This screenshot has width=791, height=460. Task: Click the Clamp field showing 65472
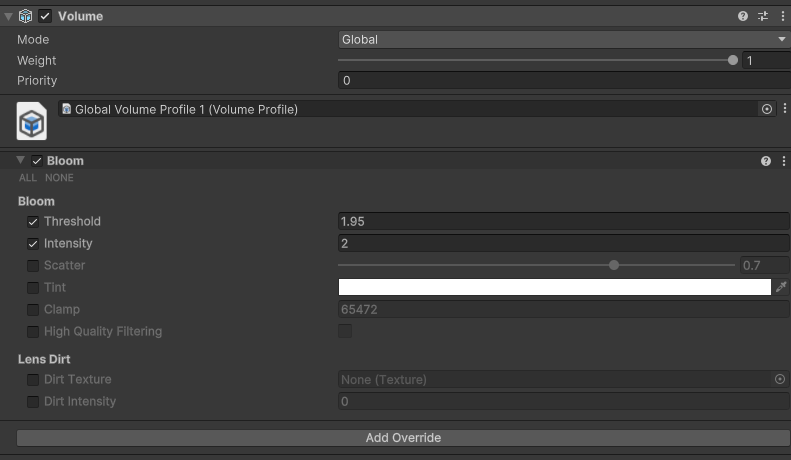coord(563,309)
